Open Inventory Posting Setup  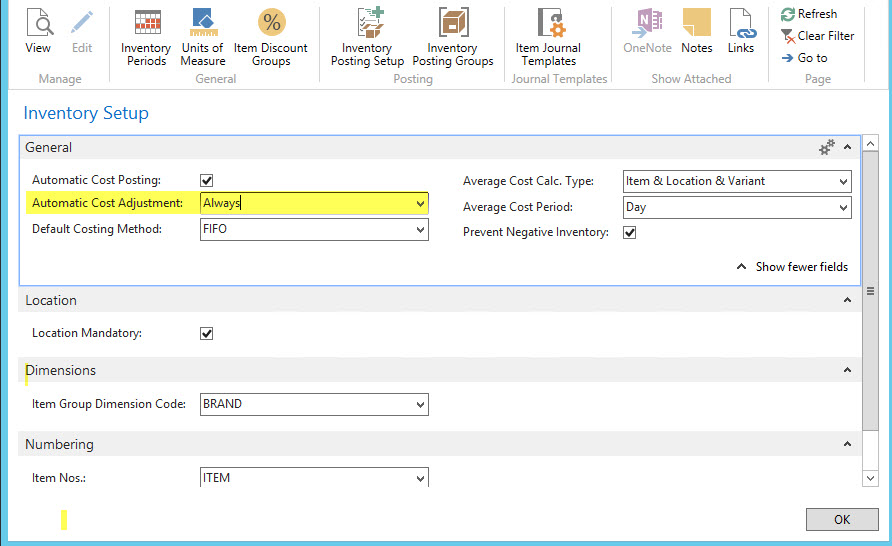click(367, 36)
